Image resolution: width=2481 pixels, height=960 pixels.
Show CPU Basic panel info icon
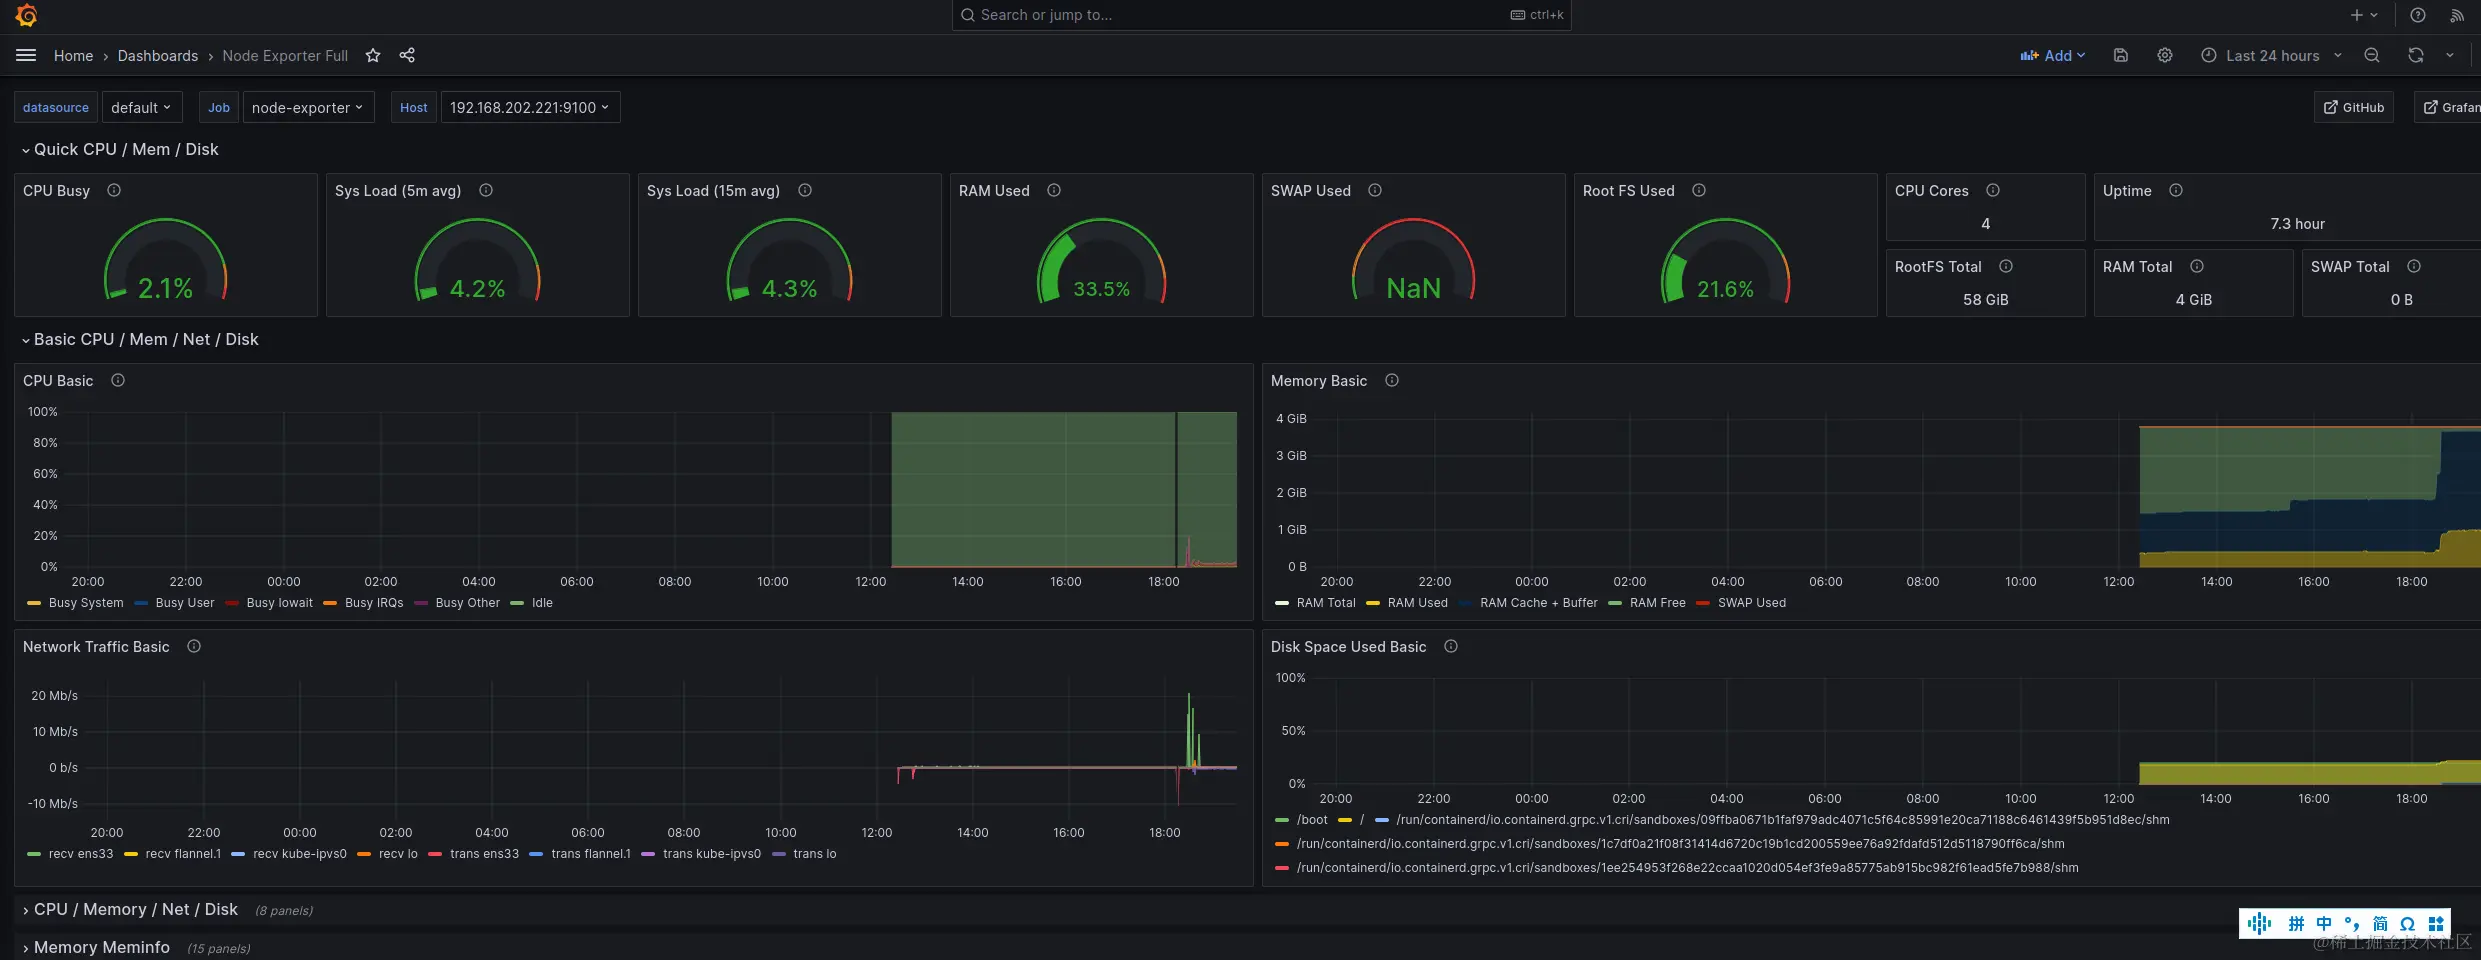[118, 380]
